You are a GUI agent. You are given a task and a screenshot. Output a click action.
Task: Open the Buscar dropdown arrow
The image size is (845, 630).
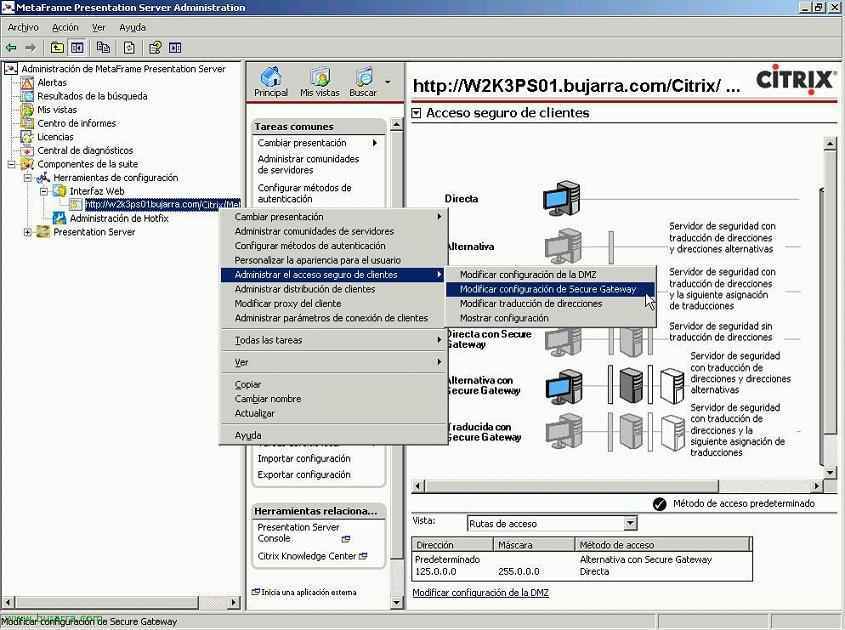(x=388, y=82)
